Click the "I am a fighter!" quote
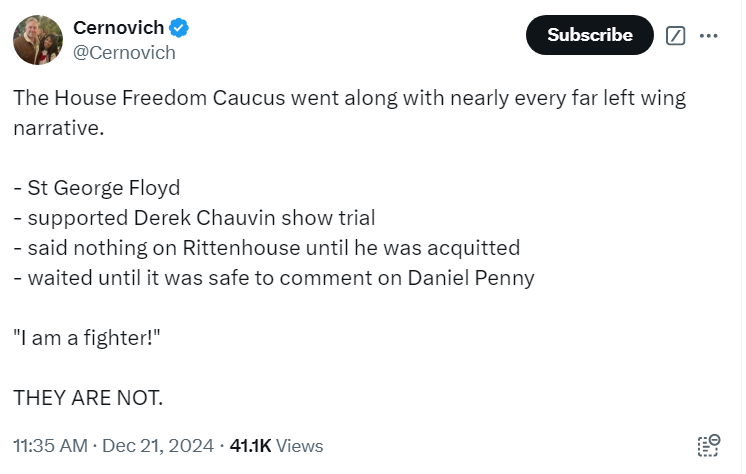This screenshot has width=746, height=474. tap(87, 339)
